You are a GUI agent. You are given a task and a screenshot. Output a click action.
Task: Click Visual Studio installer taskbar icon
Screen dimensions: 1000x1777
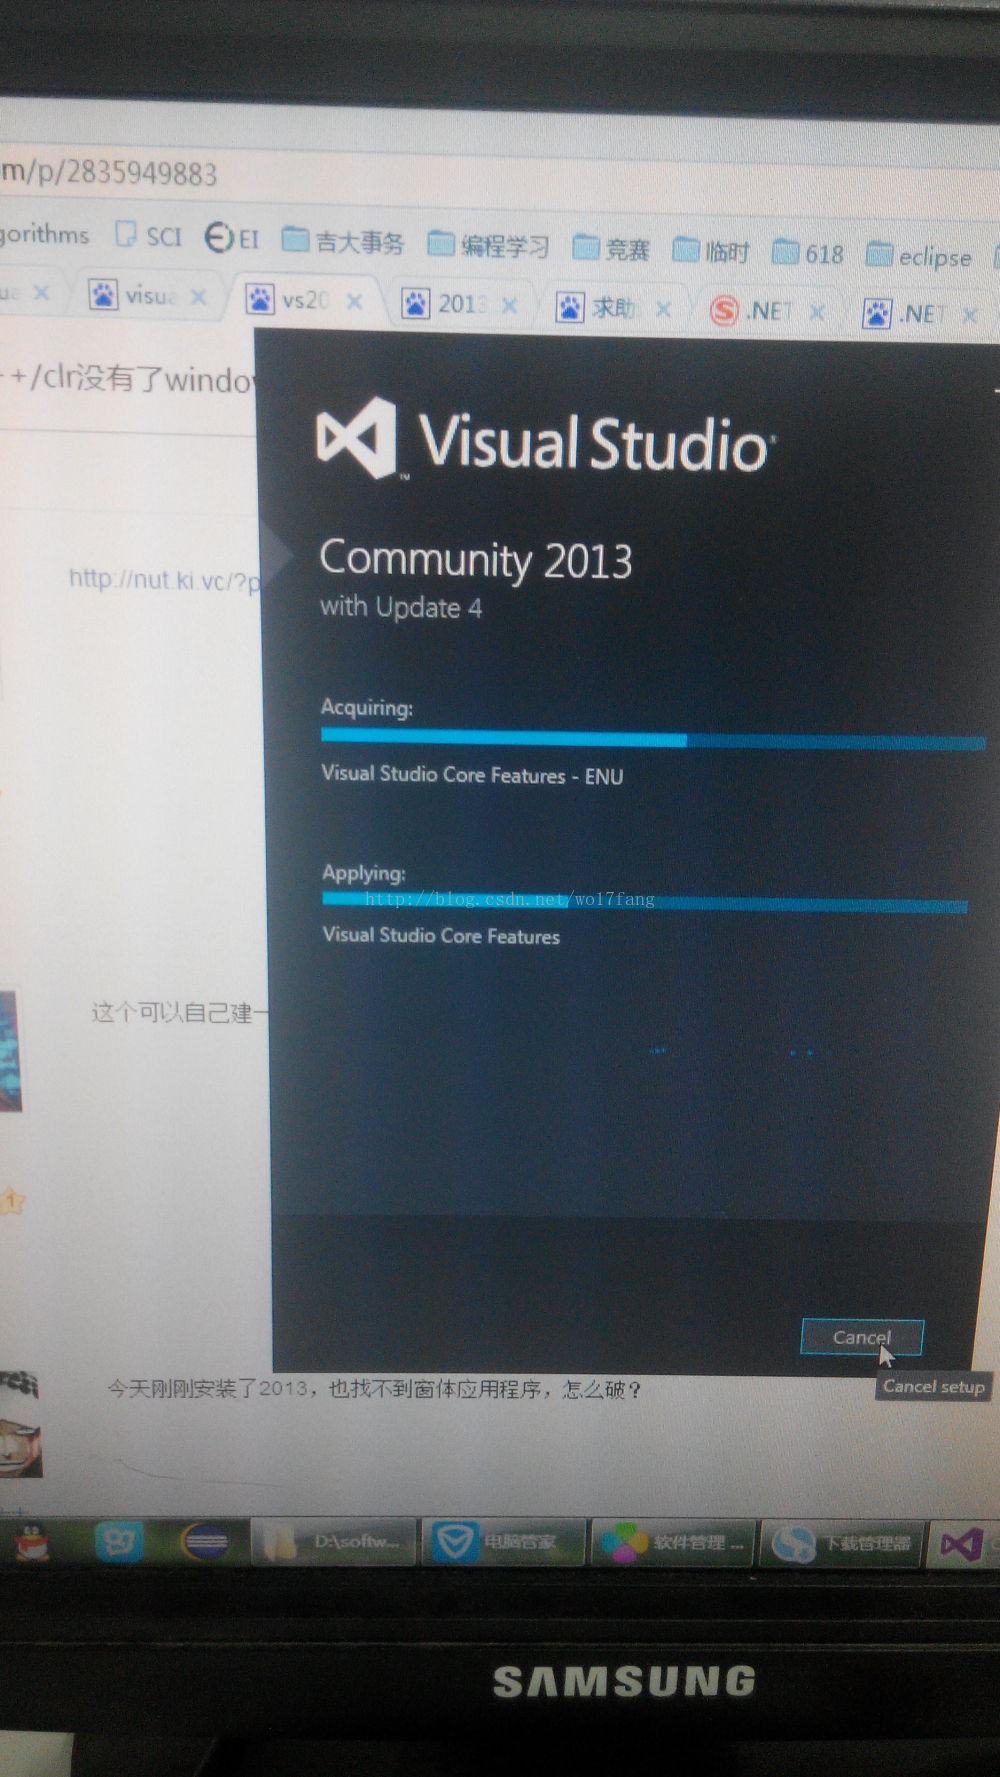tap(963, 1545)
